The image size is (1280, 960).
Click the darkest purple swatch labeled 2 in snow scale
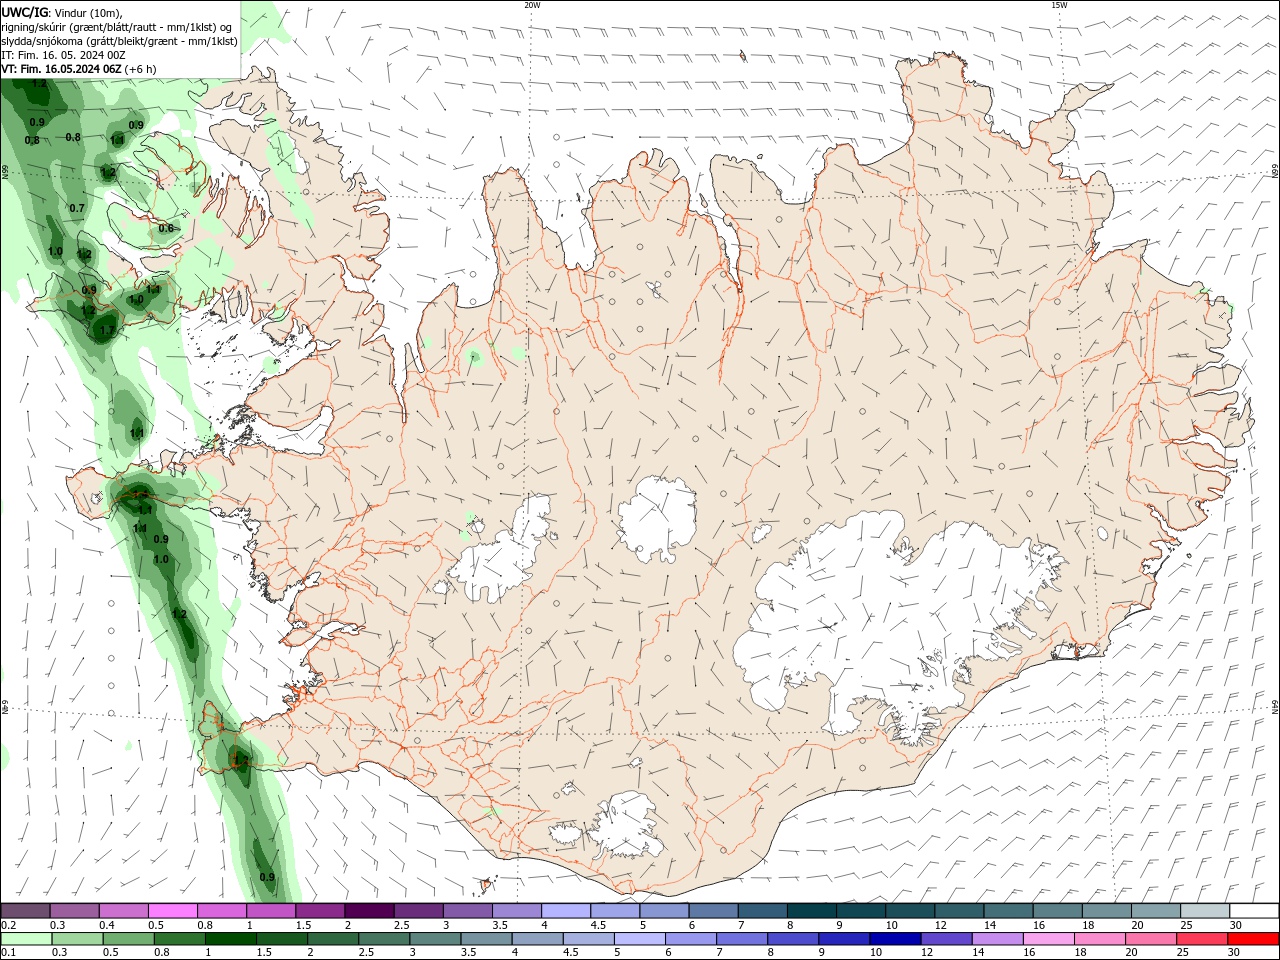(369, 911)
